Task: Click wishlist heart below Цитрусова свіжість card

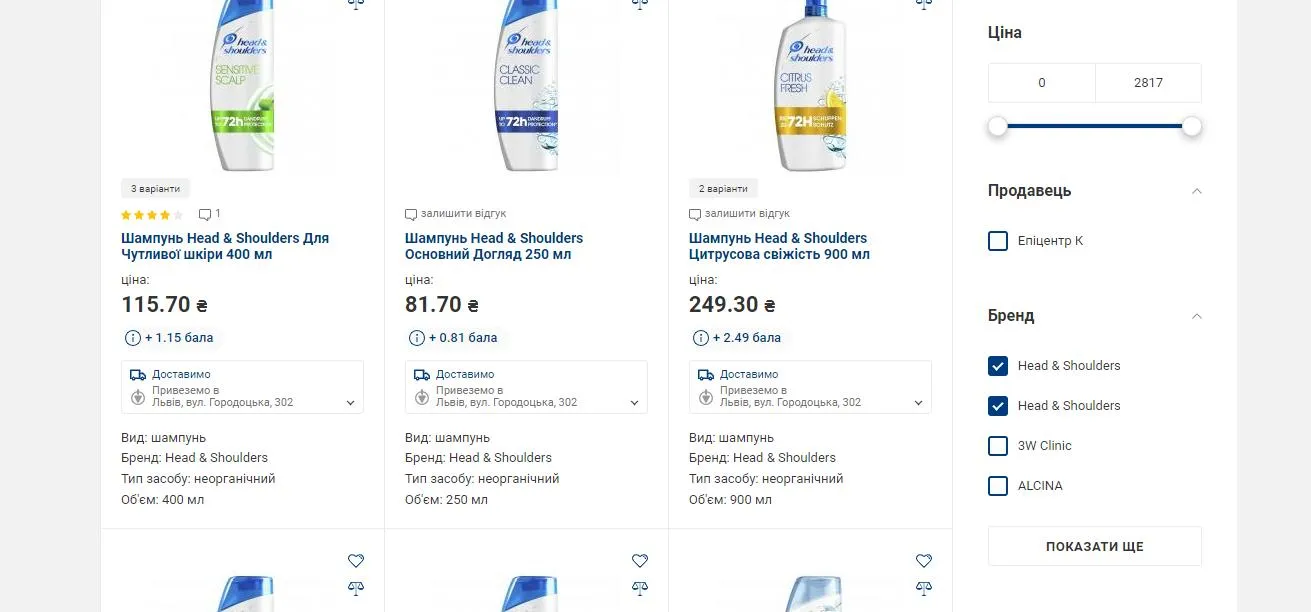Action: point(924,561)
